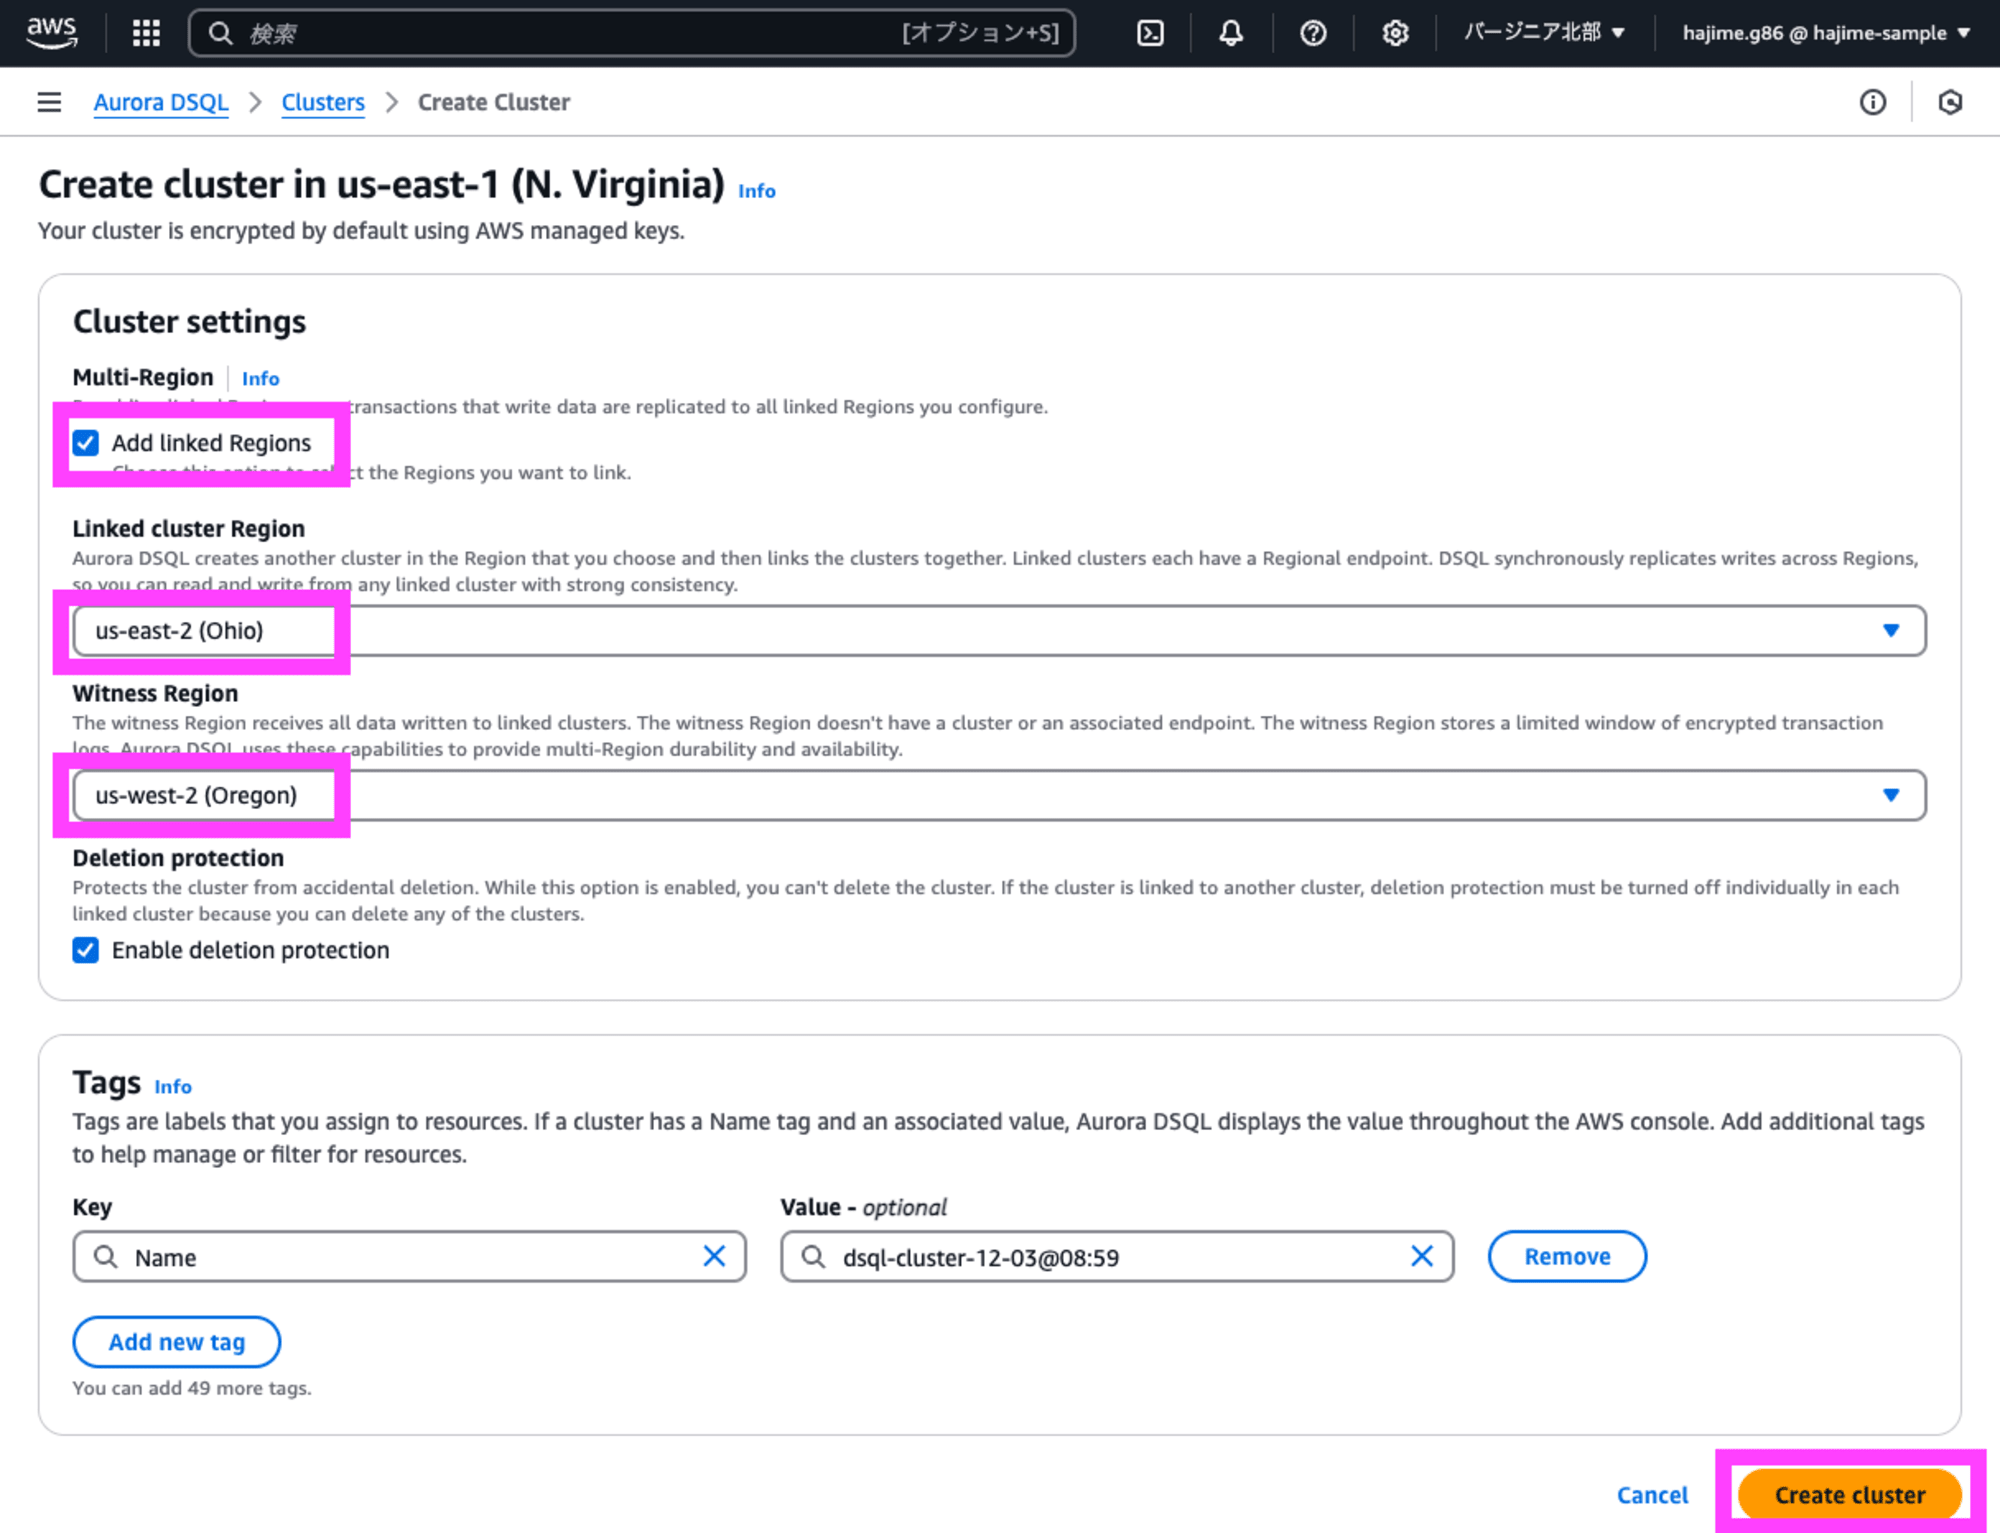2000x1533 pixels.
Task: Click the Create Cluster breadcrumb text
Action: 494,102
